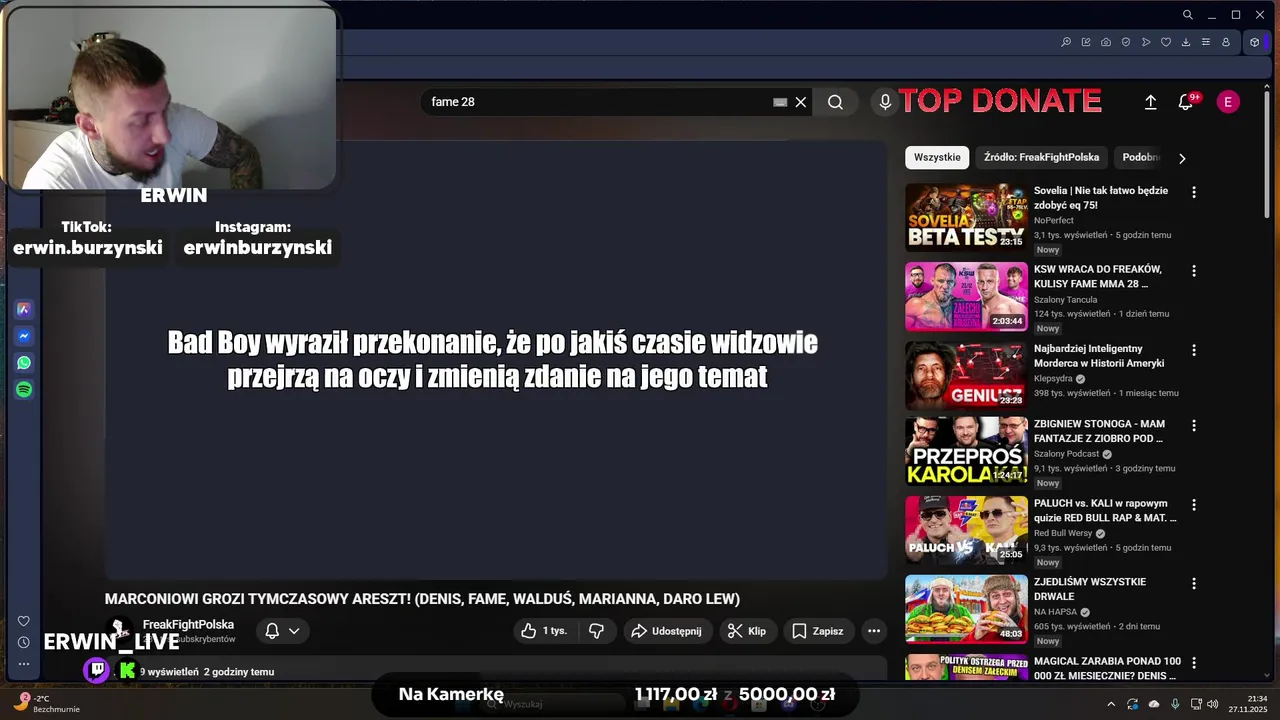Open Messenger in the browser sidebar
The width and height of the screenshot is (1280, 720).
click(x=24, y=336)
